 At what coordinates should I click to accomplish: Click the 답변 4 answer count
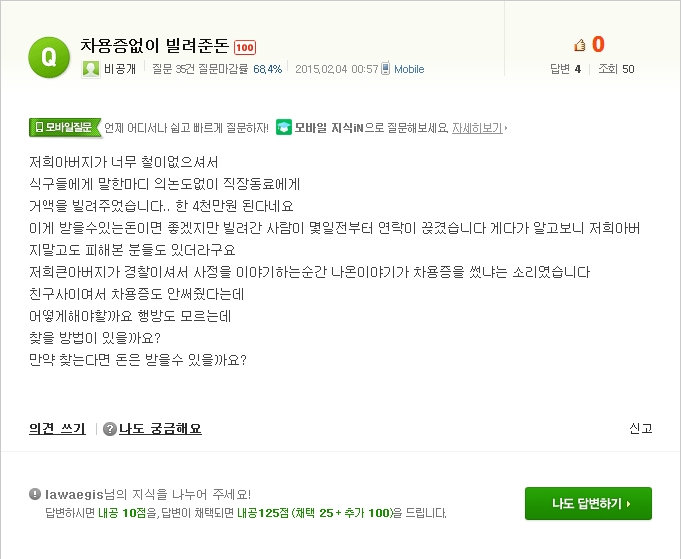click(x=565, y=69)
